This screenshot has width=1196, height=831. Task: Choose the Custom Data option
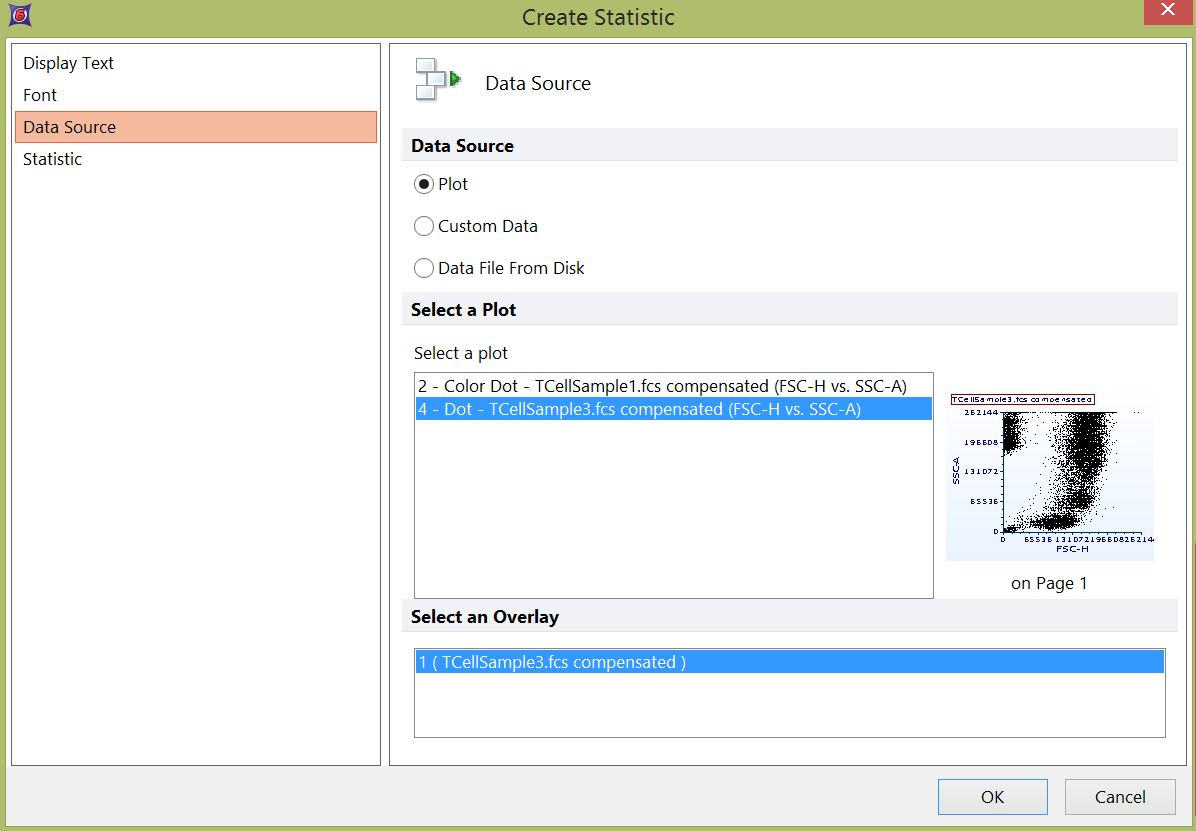pyautogui.click(x=424, y=226)
